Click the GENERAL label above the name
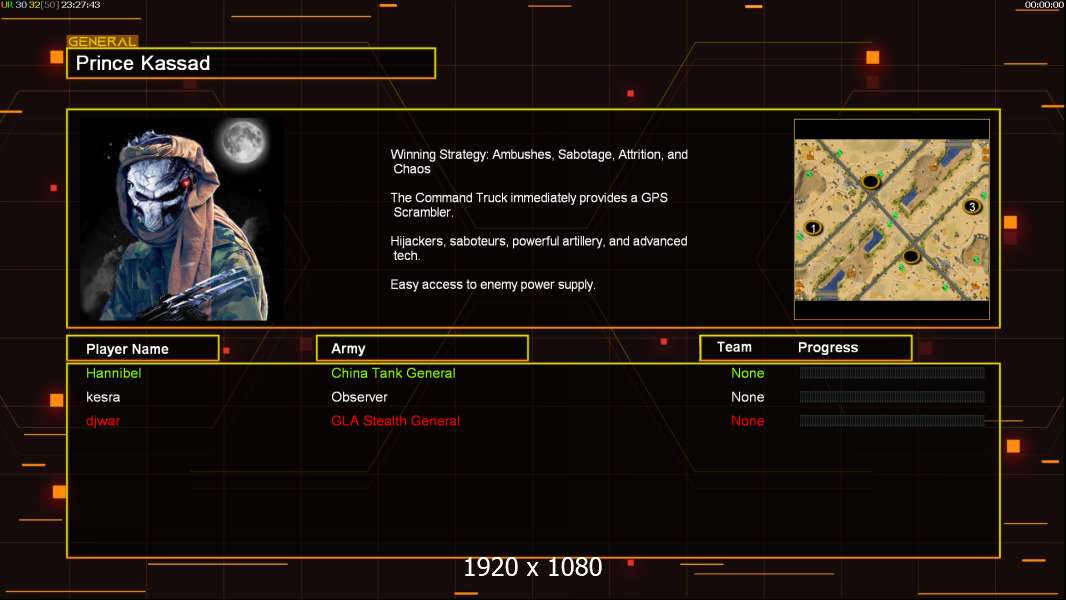This screenshot has width=1066, height=600. 102,41
